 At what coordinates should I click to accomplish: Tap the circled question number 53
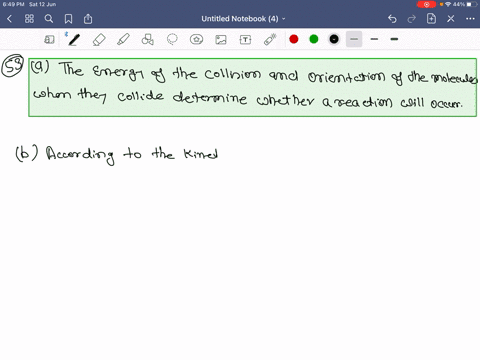[13, 66]
